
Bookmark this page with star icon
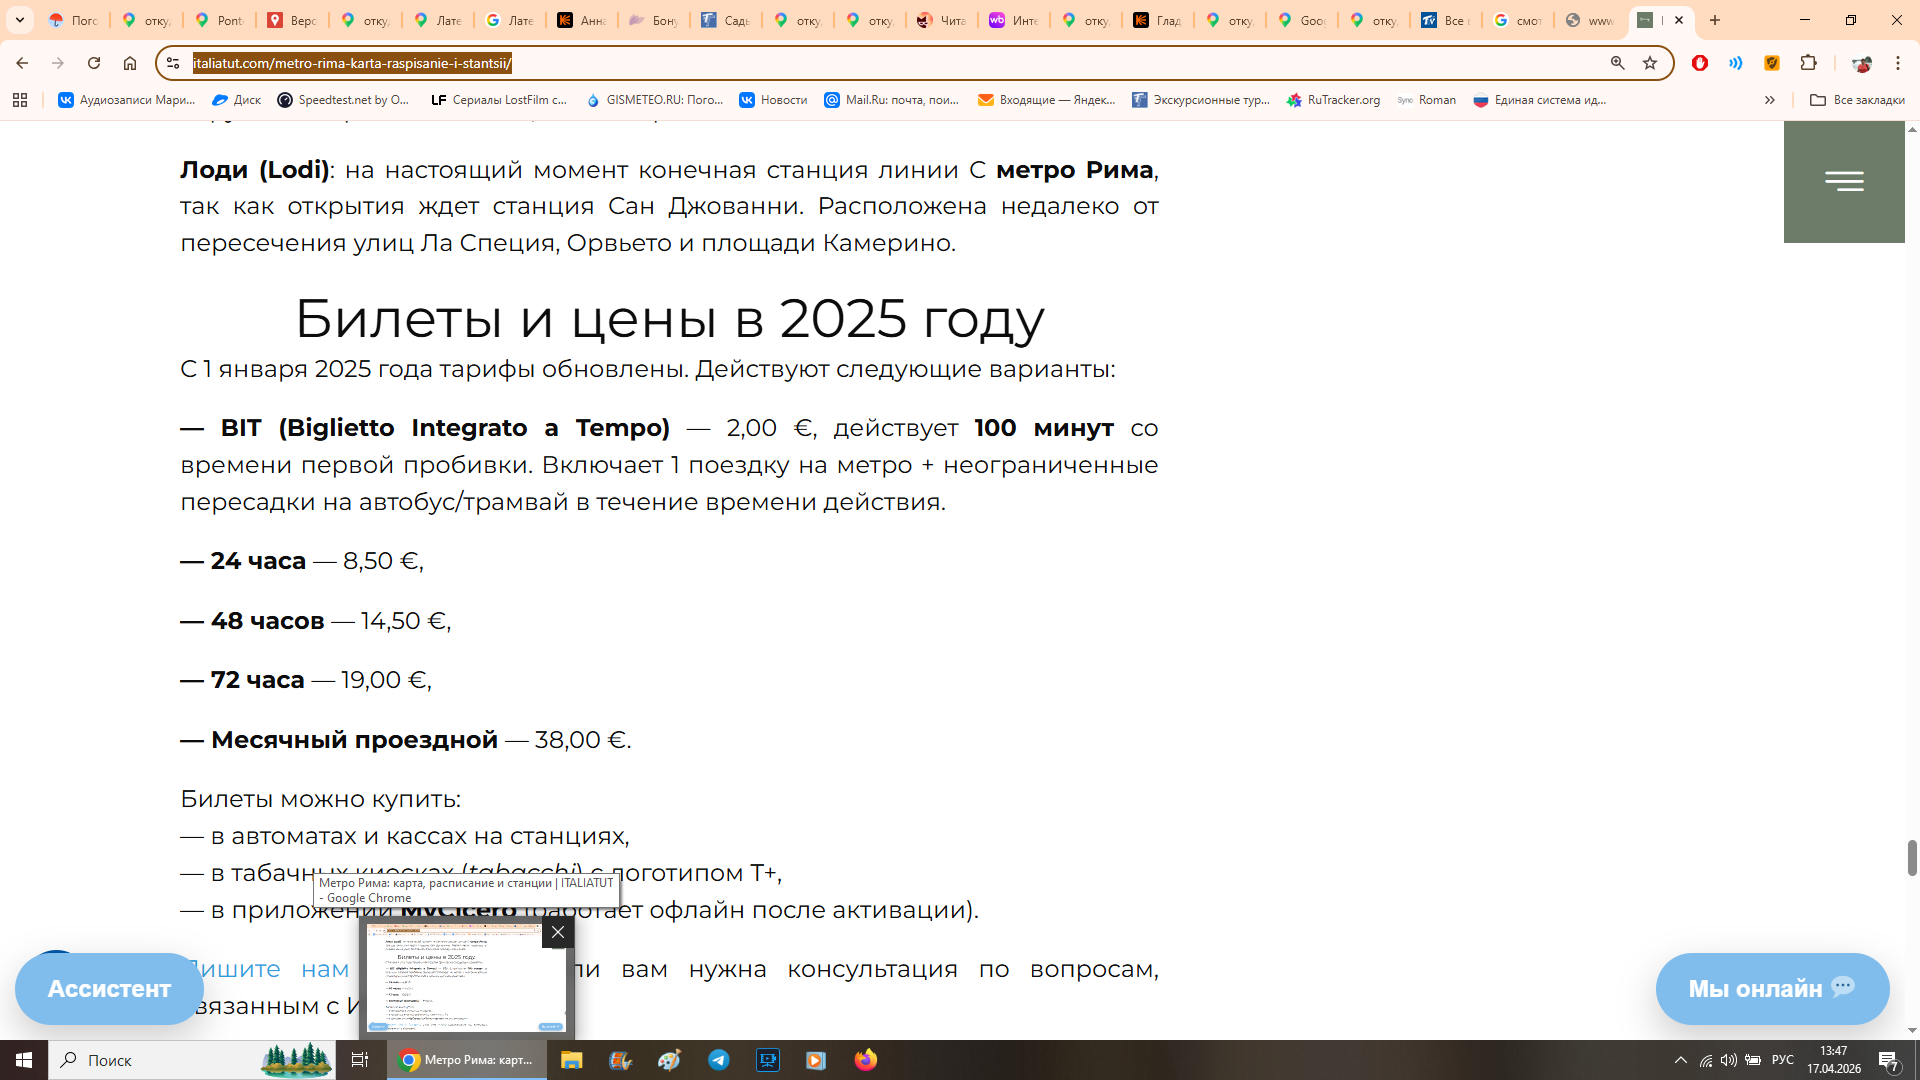tap(1650, 63)
